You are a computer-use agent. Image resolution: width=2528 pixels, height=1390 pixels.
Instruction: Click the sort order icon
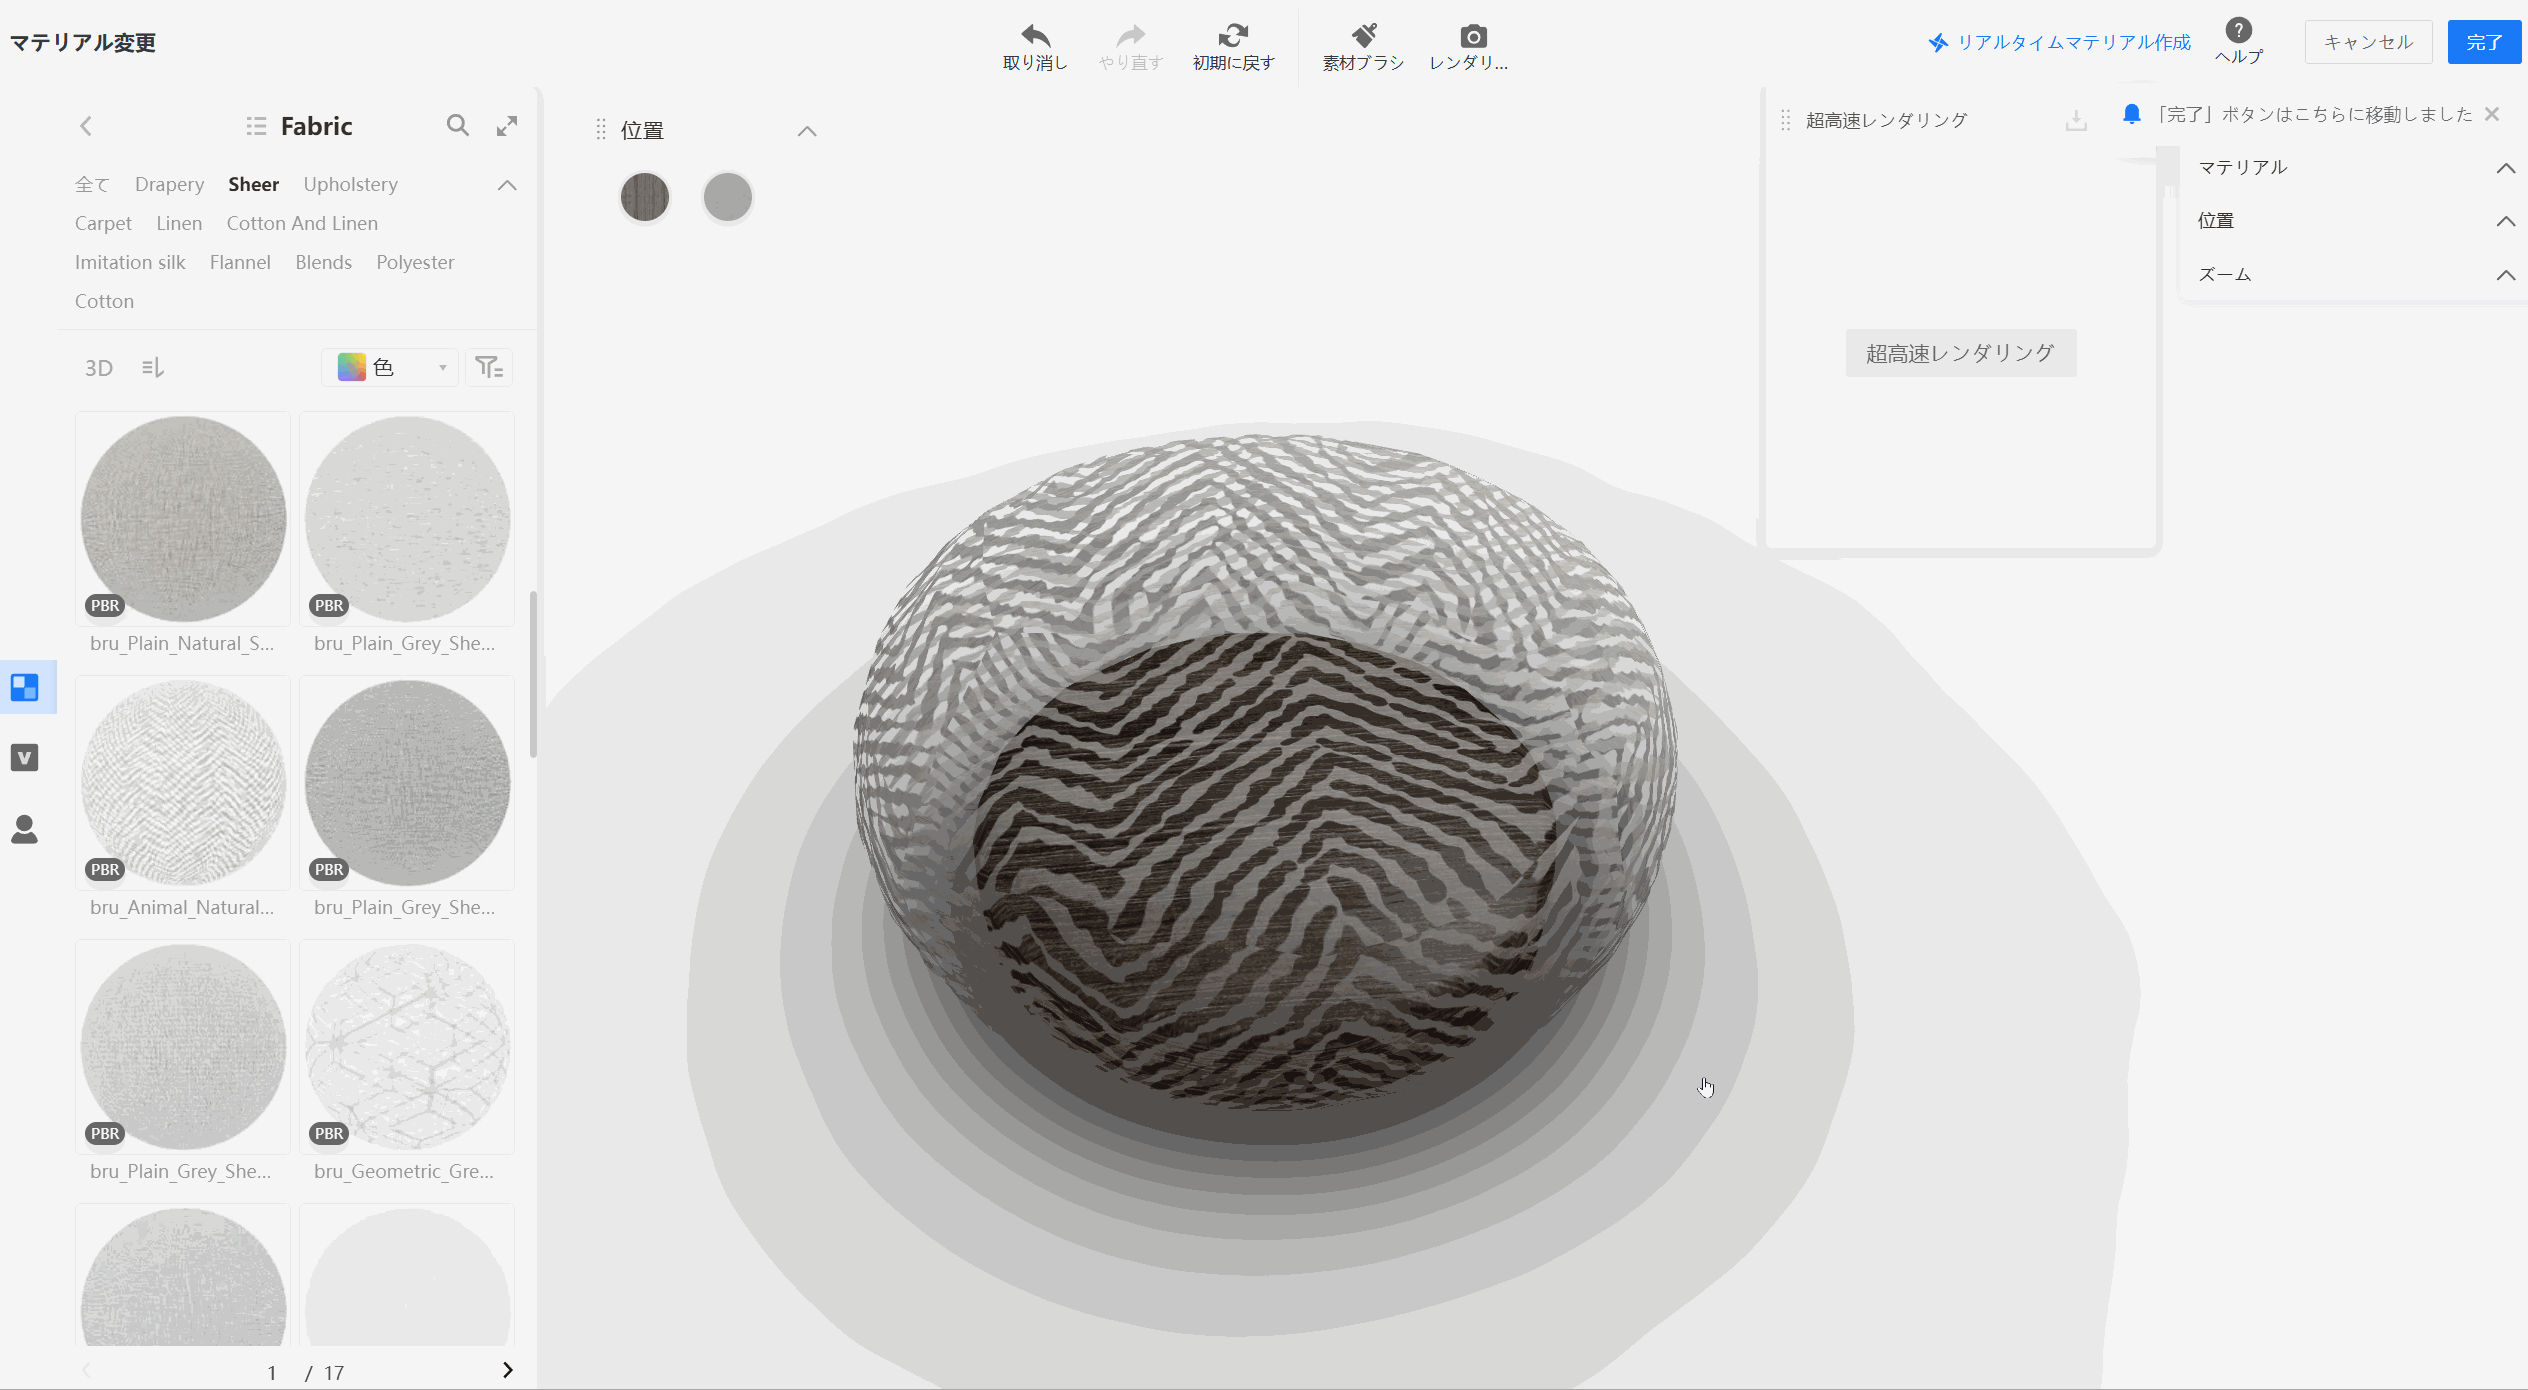pos(153,368)
